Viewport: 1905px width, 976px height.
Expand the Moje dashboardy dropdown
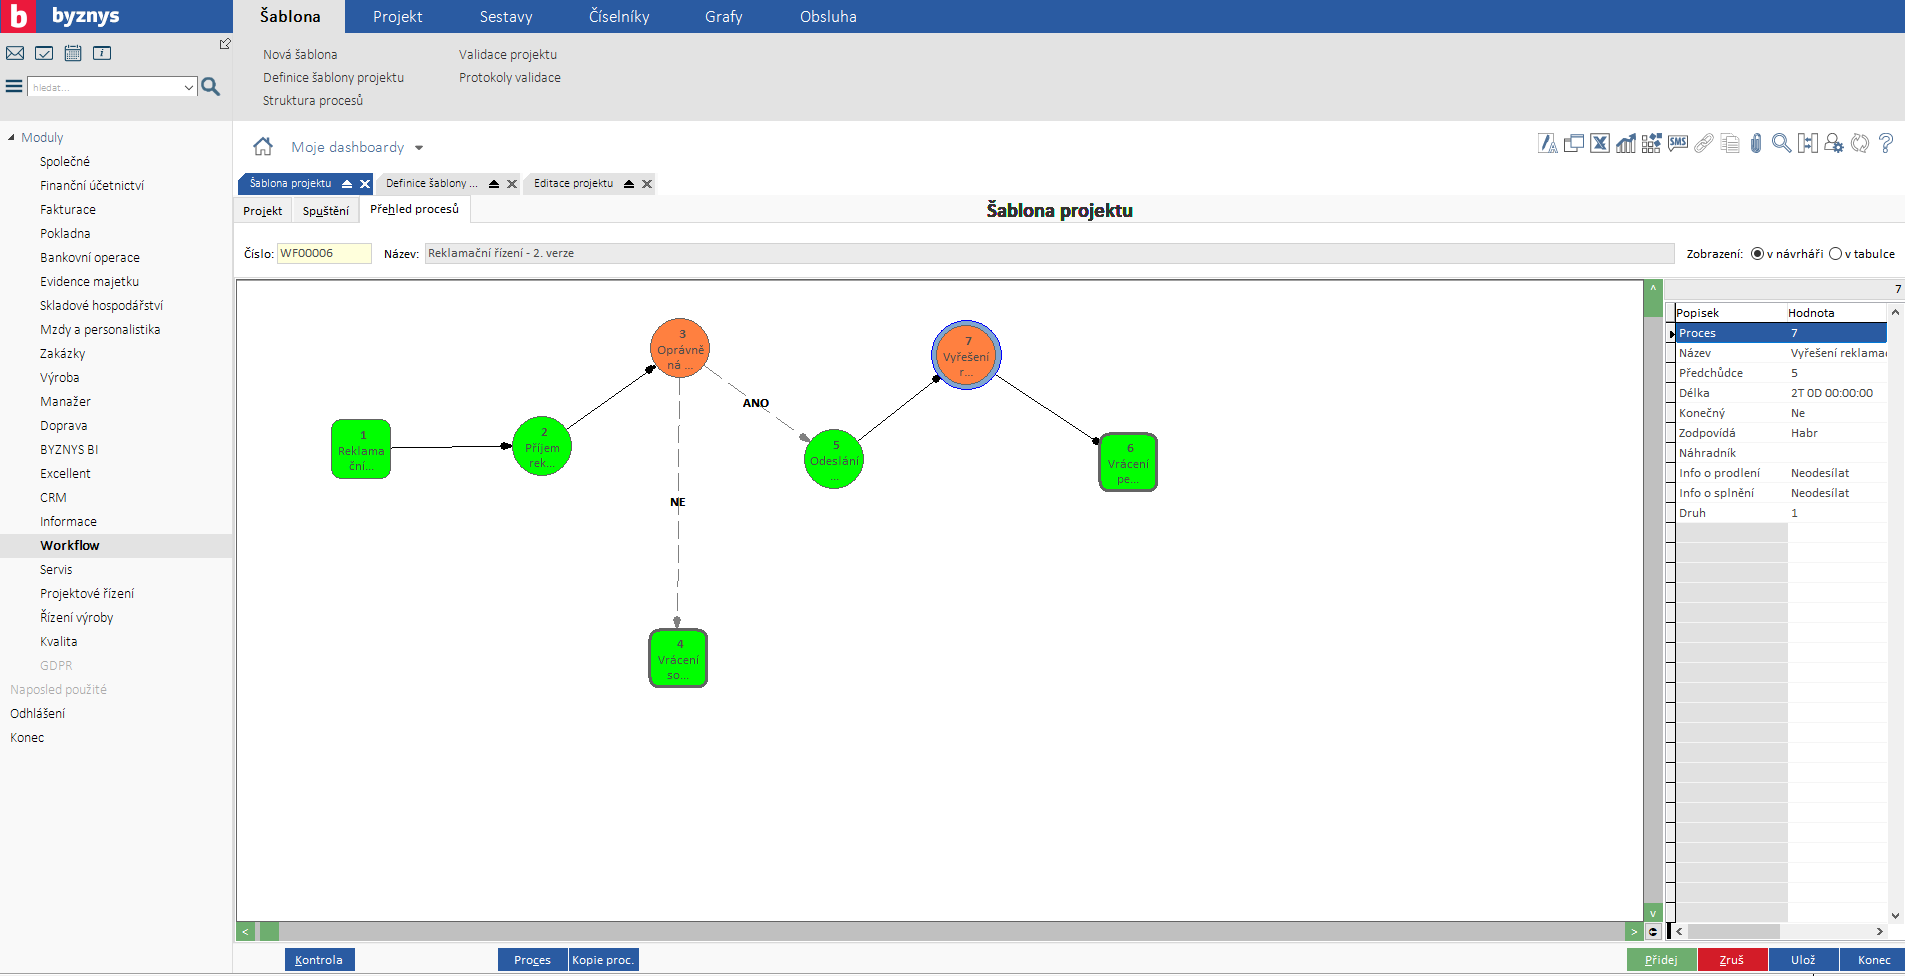pyautogui.click(x=419, y=148)
